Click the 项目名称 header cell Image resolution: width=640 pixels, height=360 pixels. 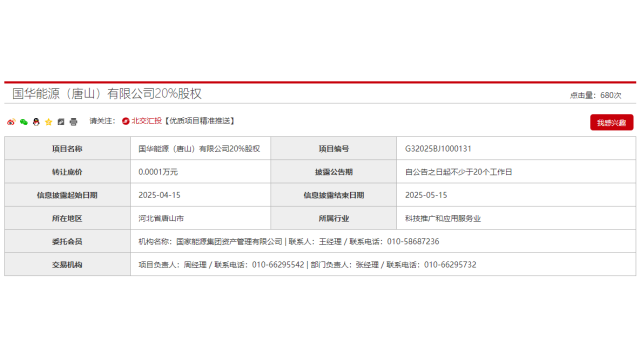[x=67, y=149]
